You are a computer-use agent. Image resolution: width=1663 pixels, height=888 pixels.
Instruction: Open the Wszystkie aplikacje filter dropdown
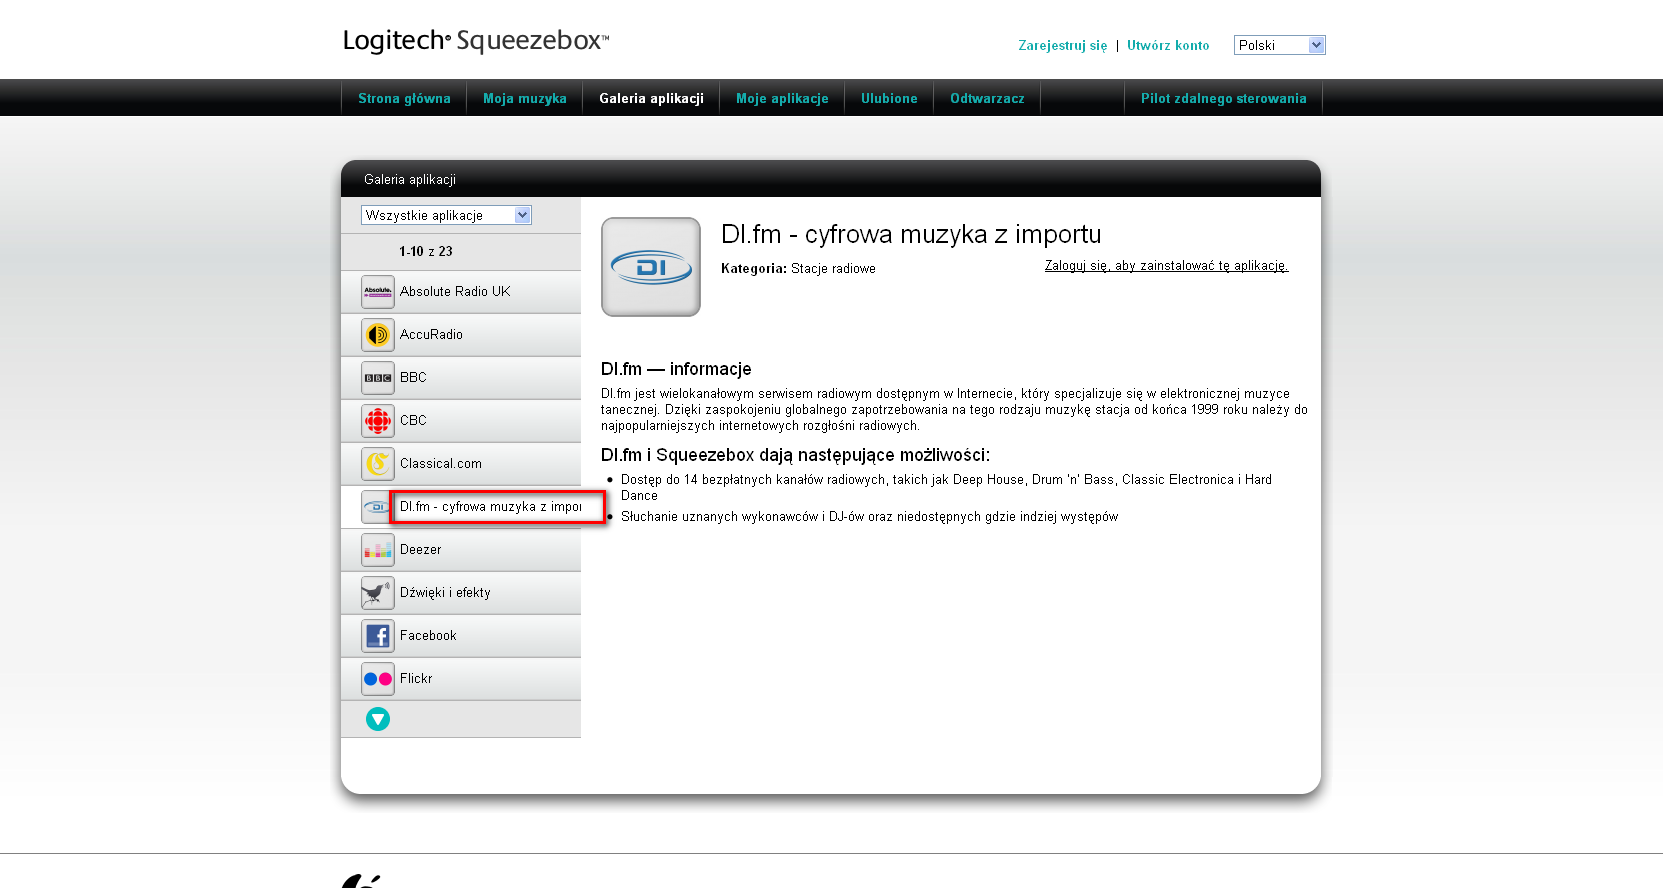[x=446, y=215]
